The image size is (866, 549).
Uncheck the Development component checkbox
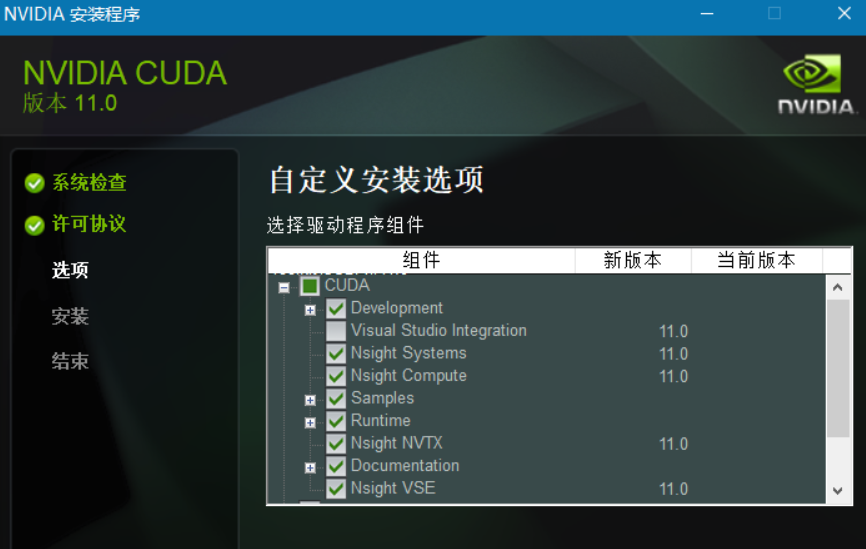(x=336, y=308)
